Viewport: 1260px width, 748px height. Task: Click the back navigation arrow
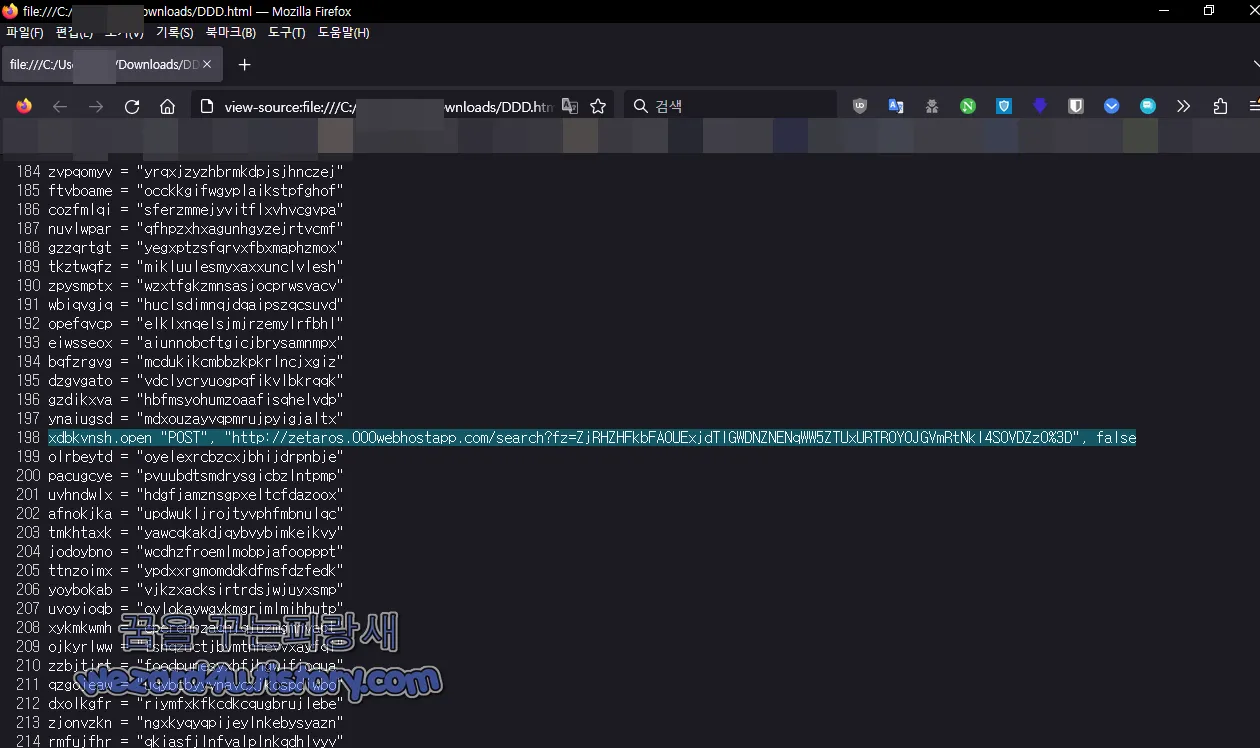pyautogui.click(x=60, y=106)
